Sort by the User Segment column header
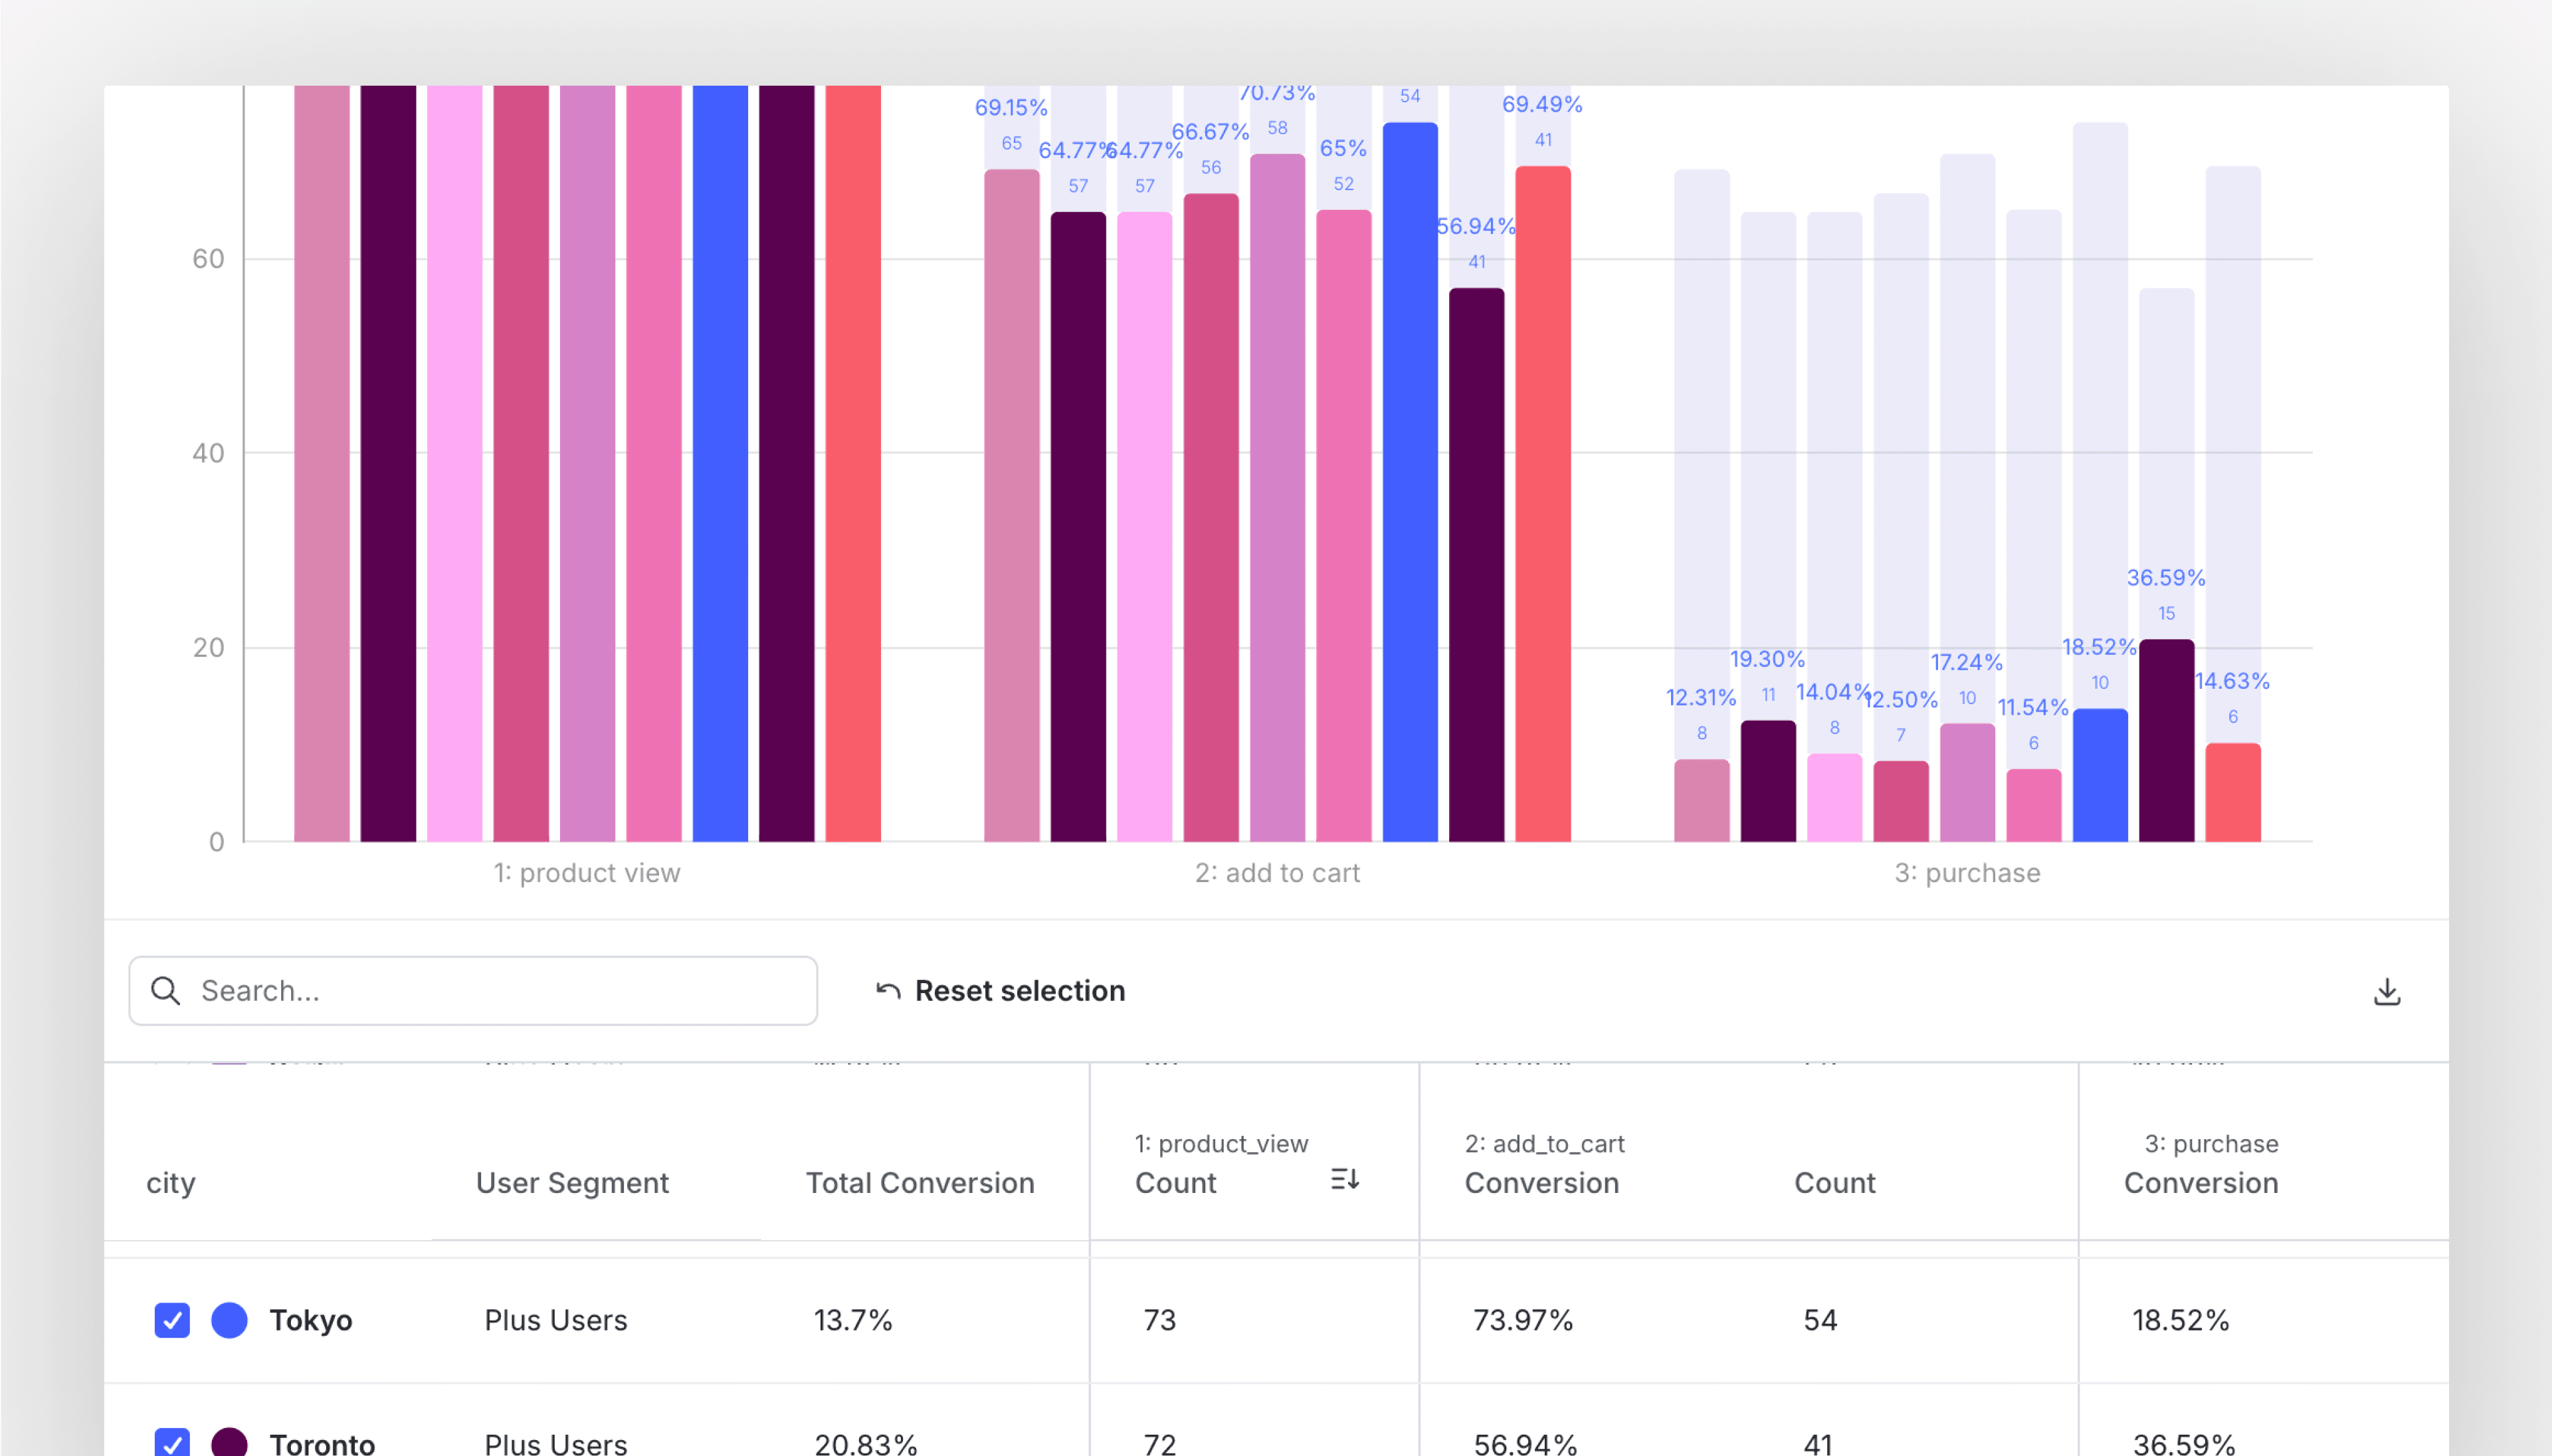2552x1456 pixels. (x=572, y=1183)
